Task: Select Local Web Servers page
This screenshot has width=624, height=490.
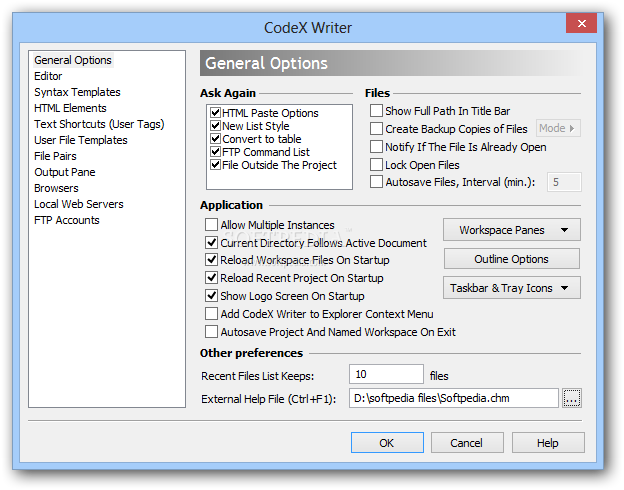Action: [x=79, y=204]
